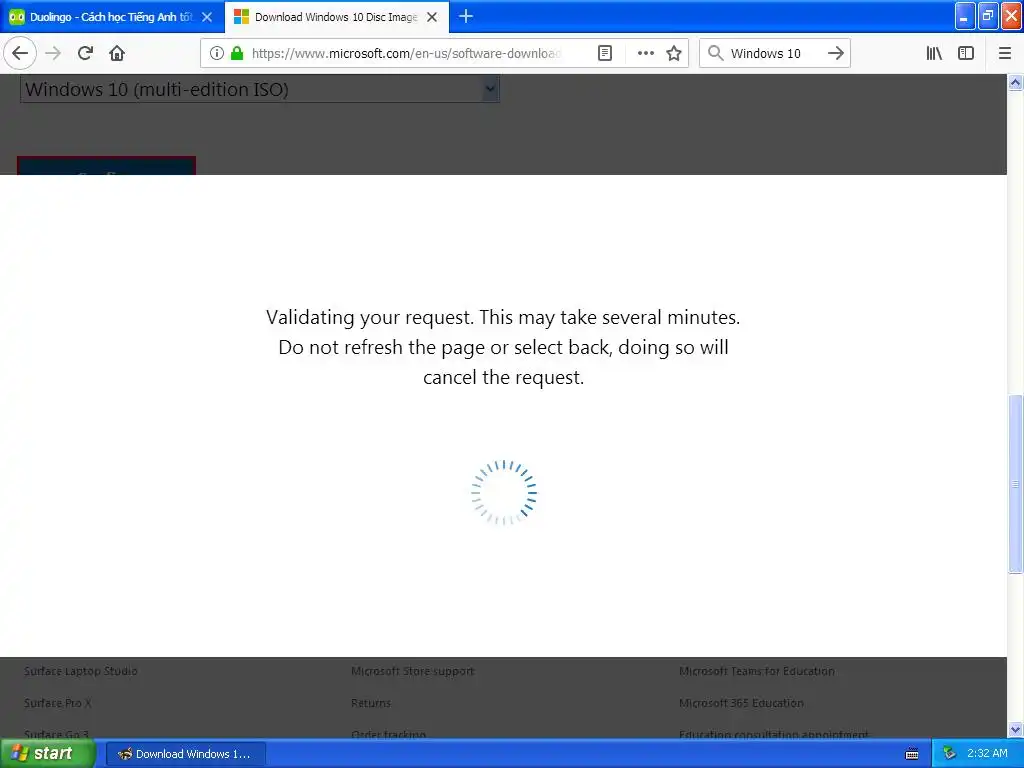Open Microsoft Store support link
Viewport: 1024px width, 768px height.
(x=413, y=671)
